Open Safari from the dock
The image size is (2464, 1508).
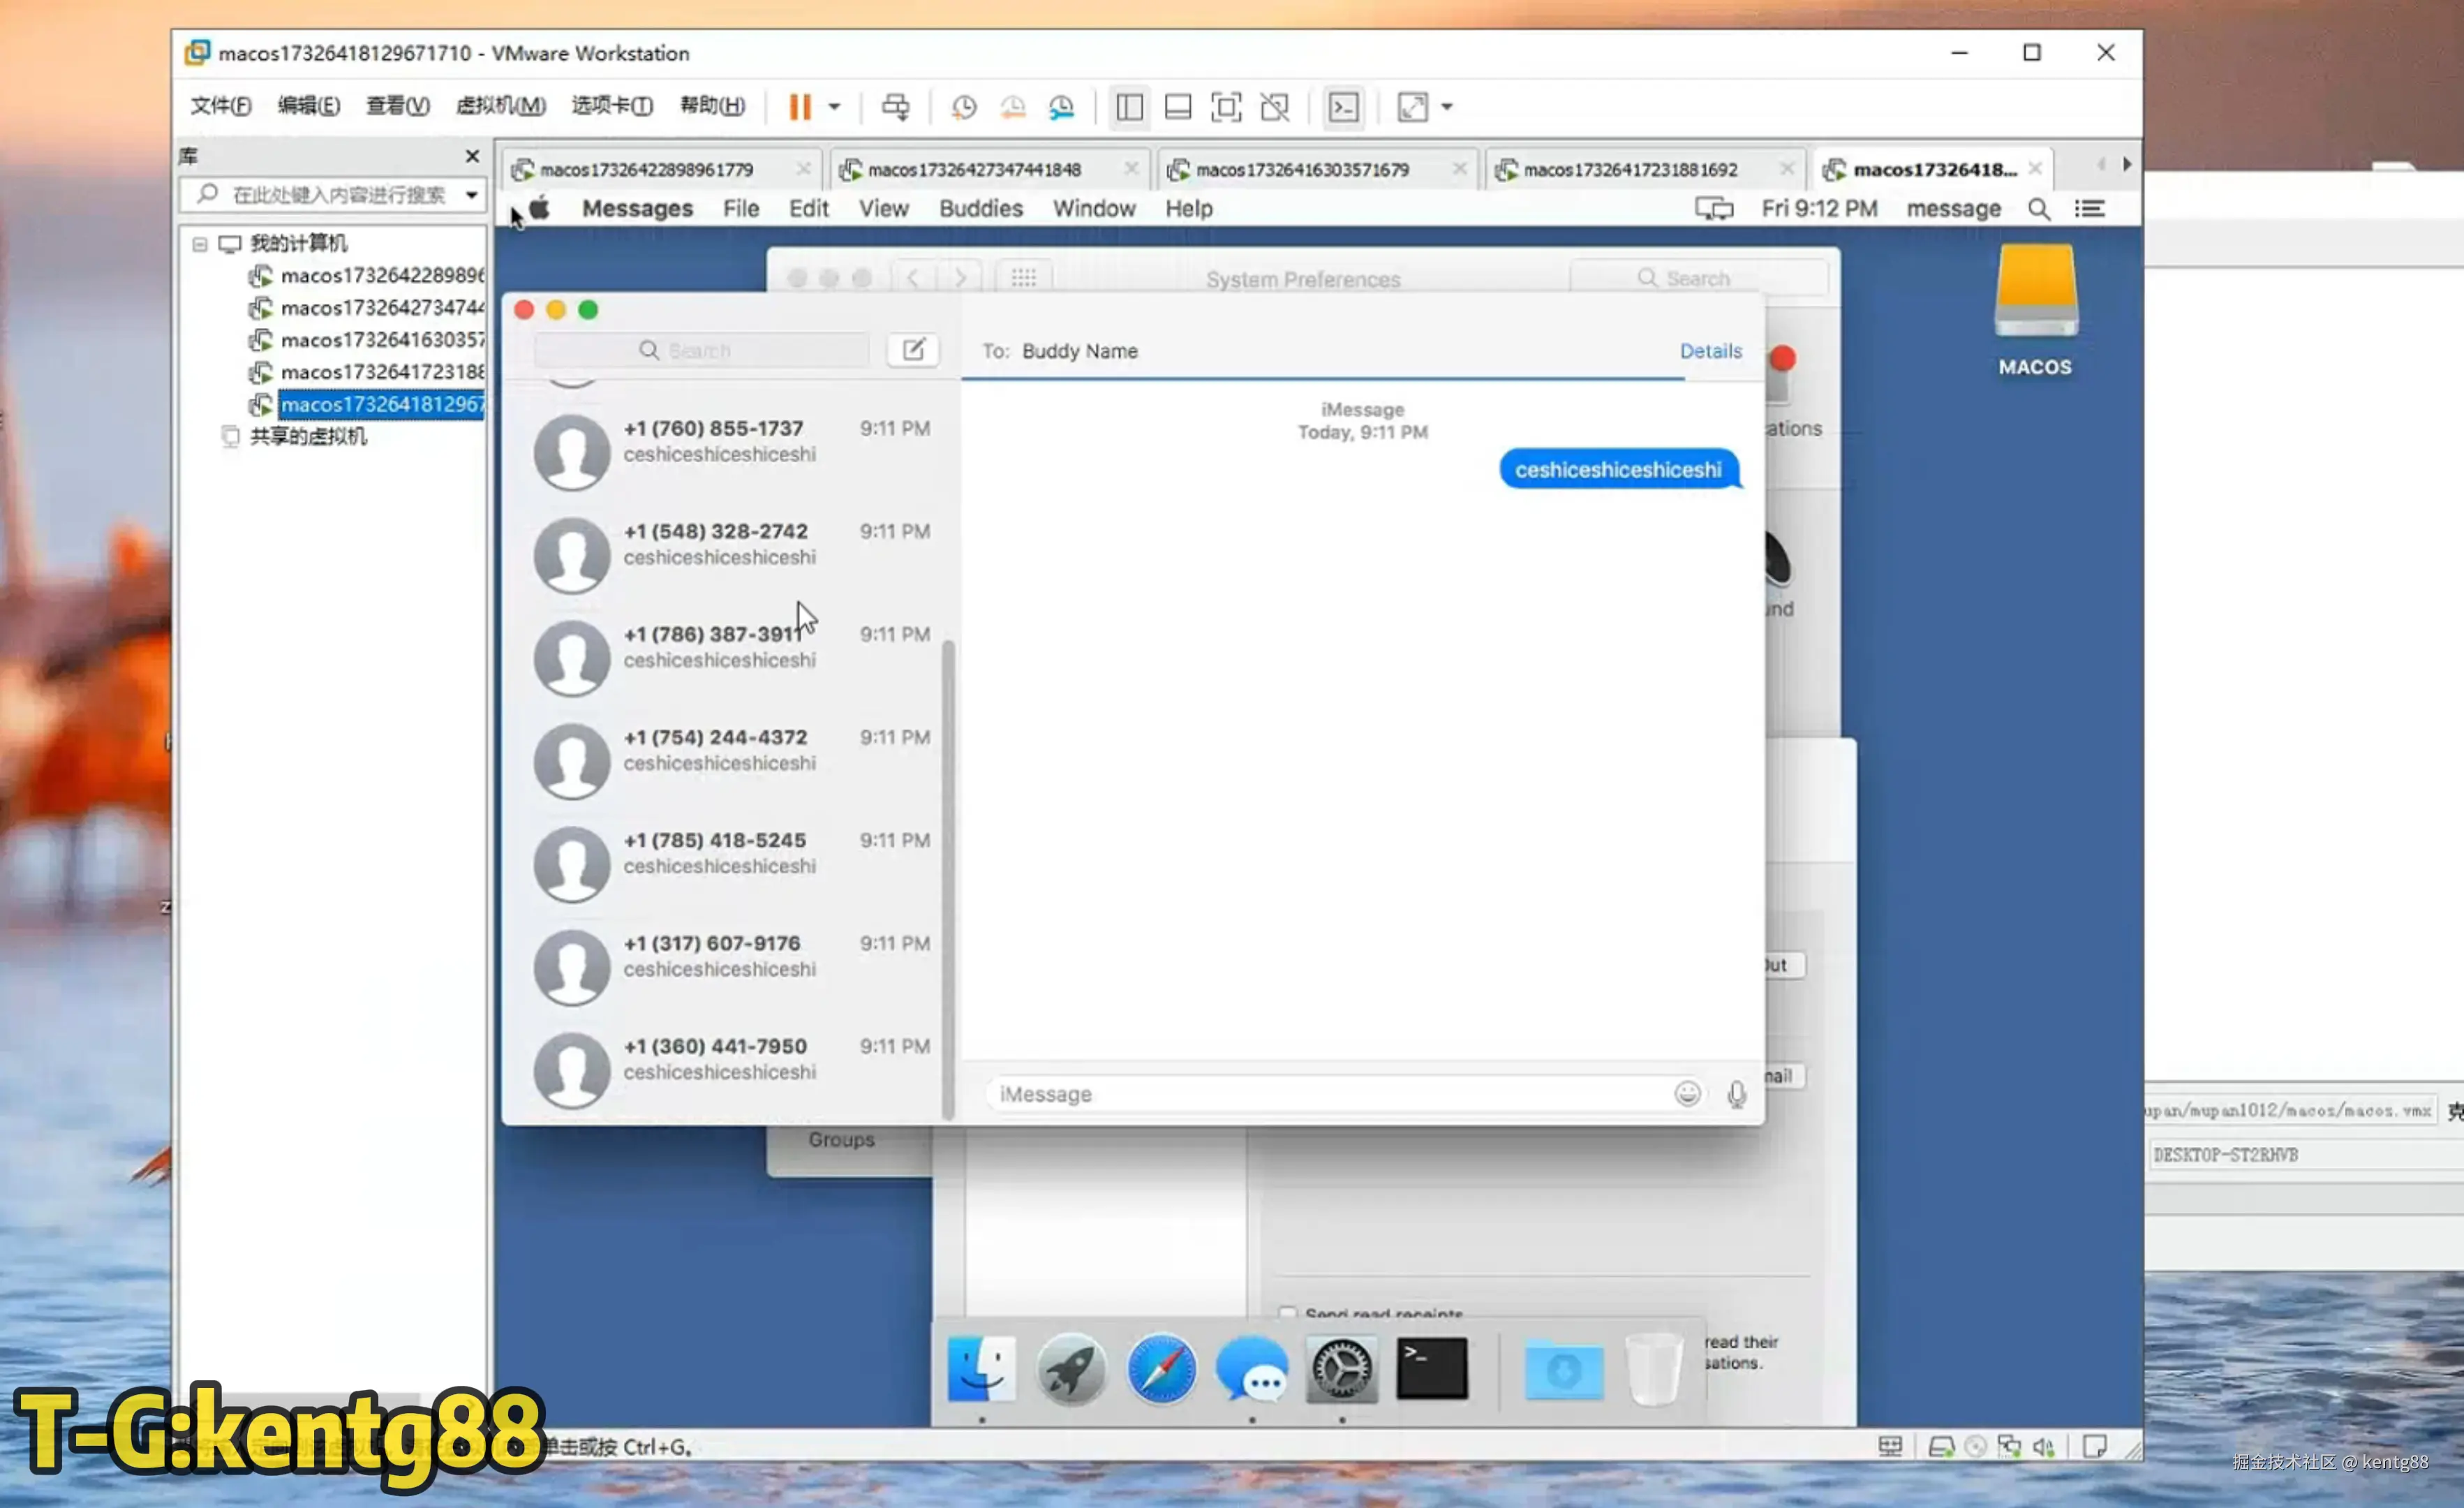(x=1161, y=1368)
